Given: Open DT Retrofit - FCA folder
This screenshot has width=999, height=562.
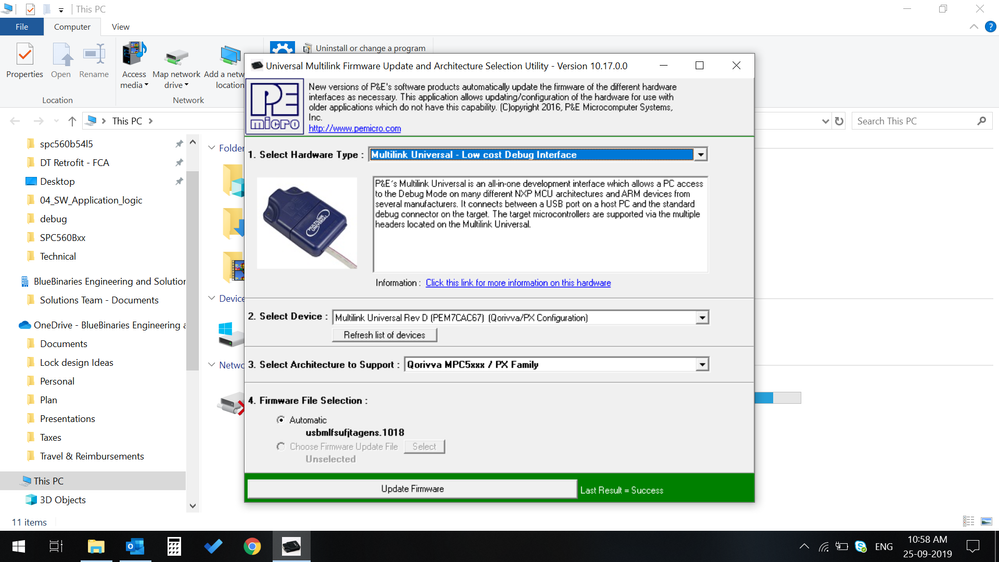Looking at the screenshot, I should tap(74, 162).
